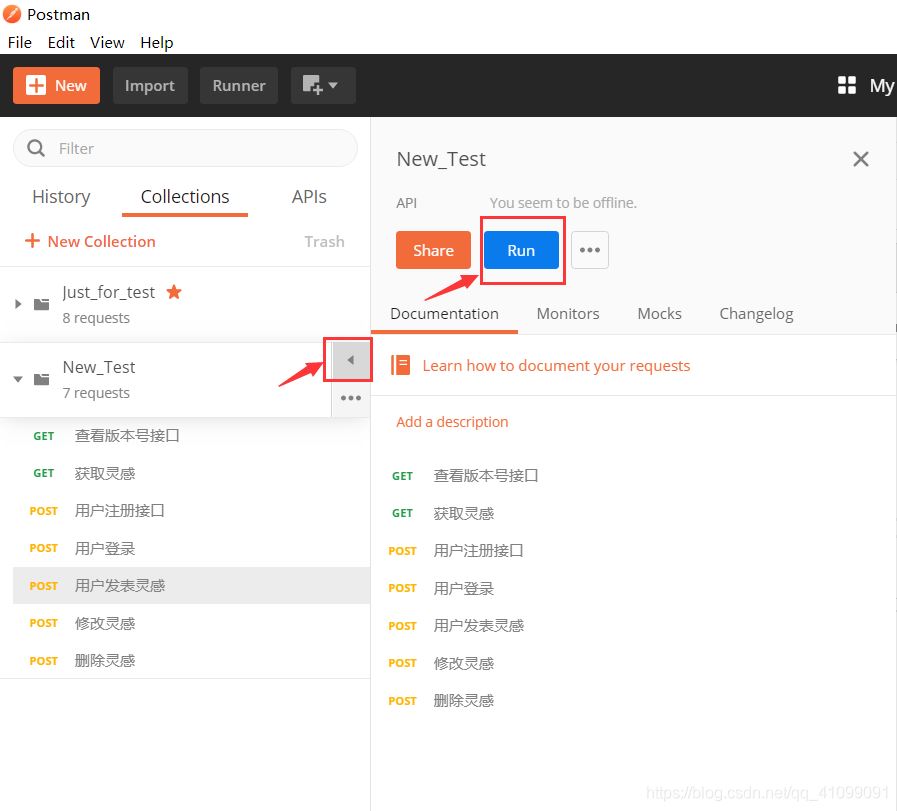Open the File menu

(x=19, y=42)
